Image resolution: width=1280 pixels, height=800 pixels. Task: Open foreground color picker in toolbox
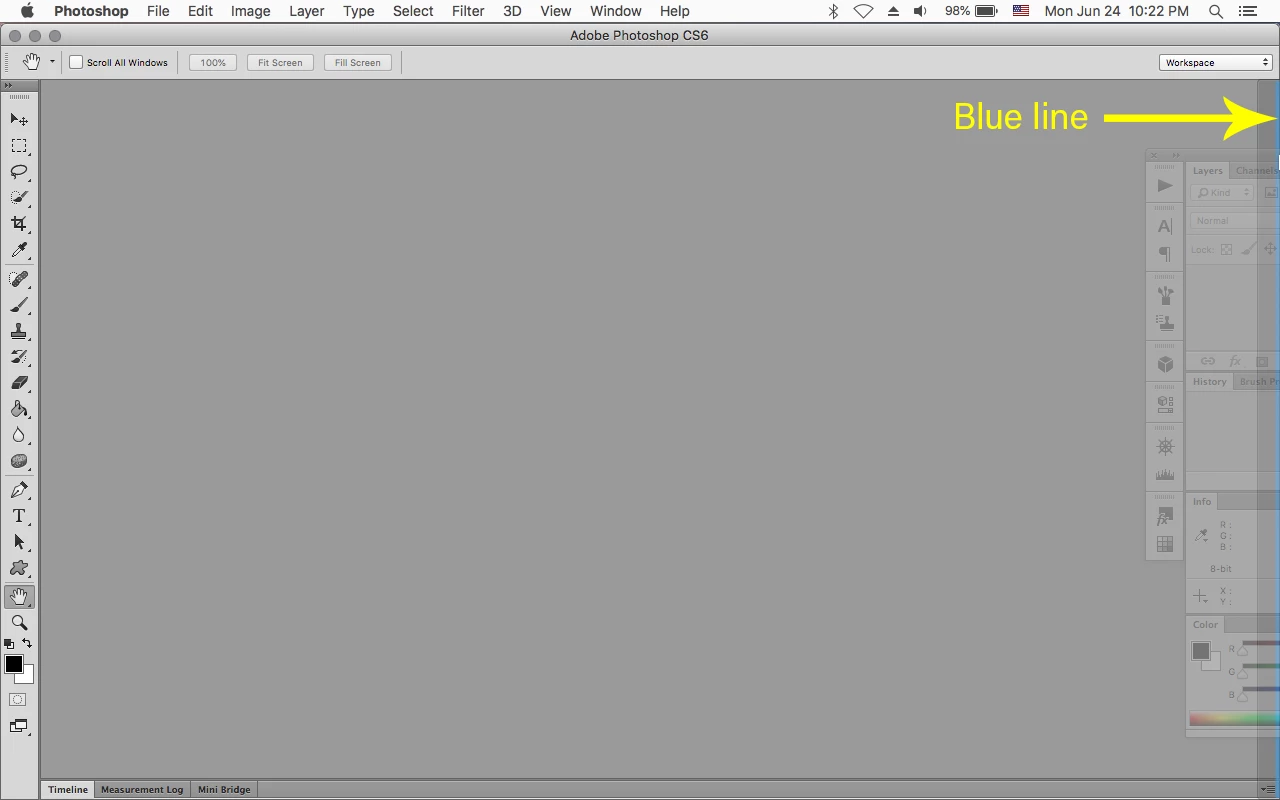point(13,664)
